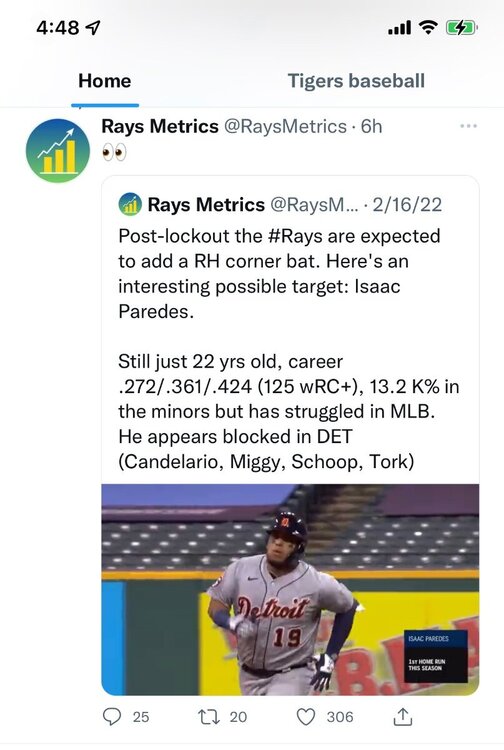Viewport: 504px width, 750px height.
Task: Tap the 6h tweet timestamp
Action: click(x=372, y=126)
